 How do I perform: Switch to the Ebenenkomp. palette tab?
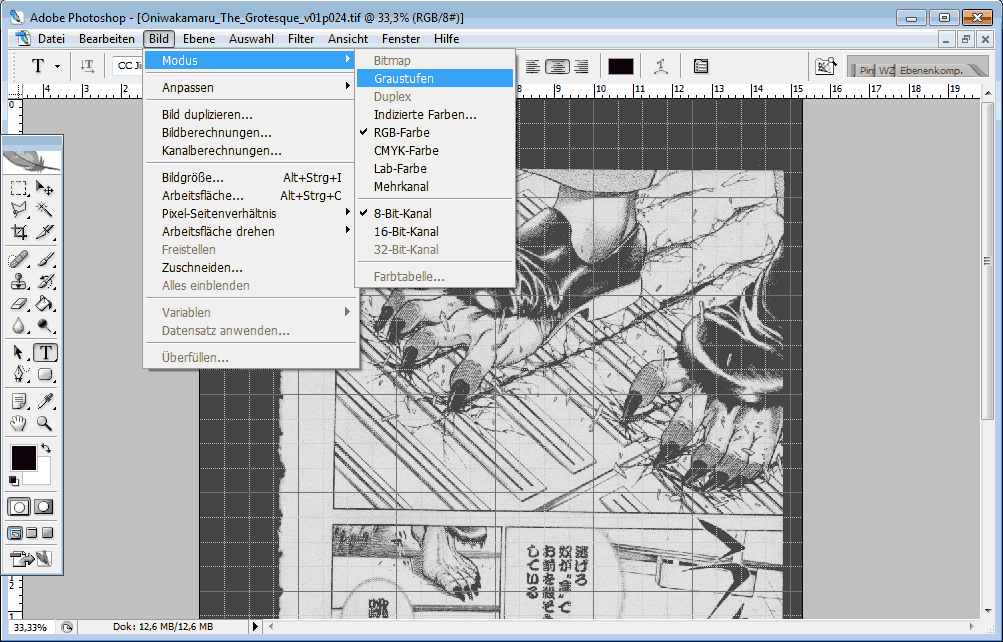click(931, 70)
